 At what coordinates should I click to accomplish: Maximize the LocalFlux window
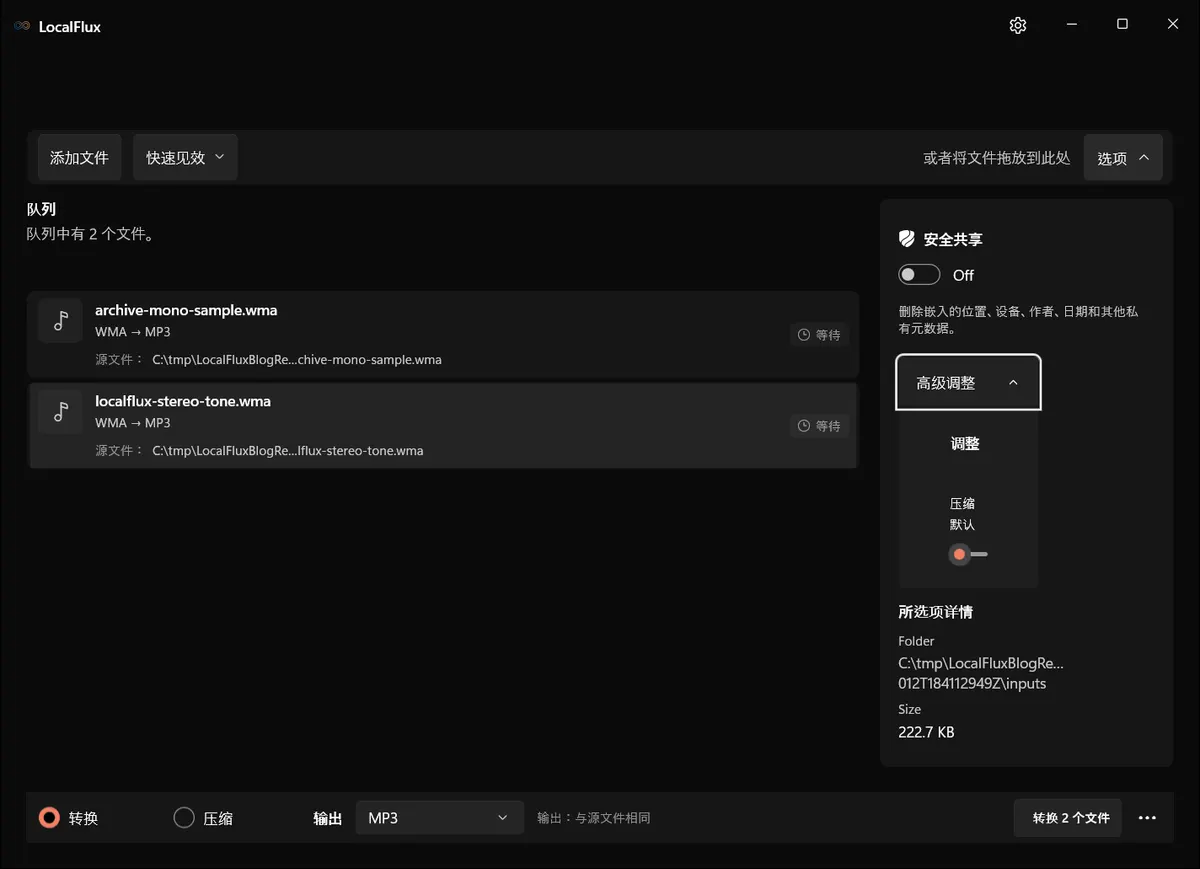pos(1122,25)
